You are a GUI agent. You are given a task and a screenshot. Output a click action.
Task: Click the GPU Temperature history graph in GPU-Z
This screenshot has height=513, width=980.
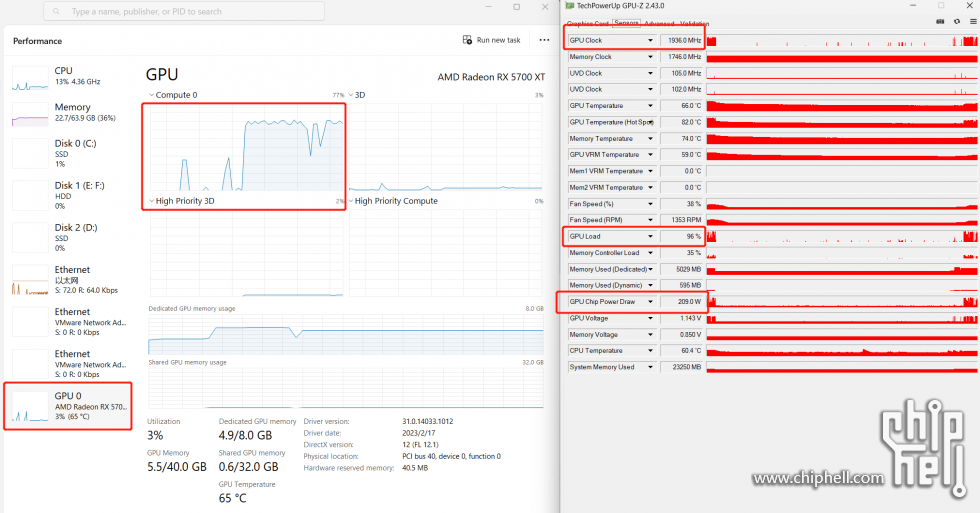(842, 106)
